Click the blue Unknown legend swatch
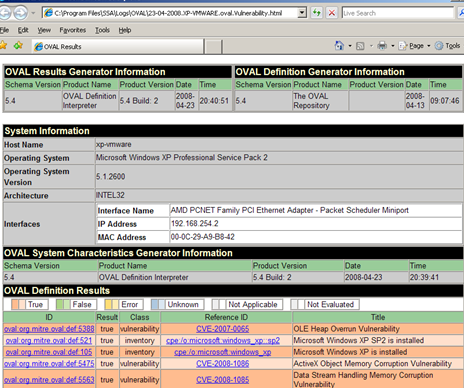This screenshot has height=388, width=464. tap(158, 304)
